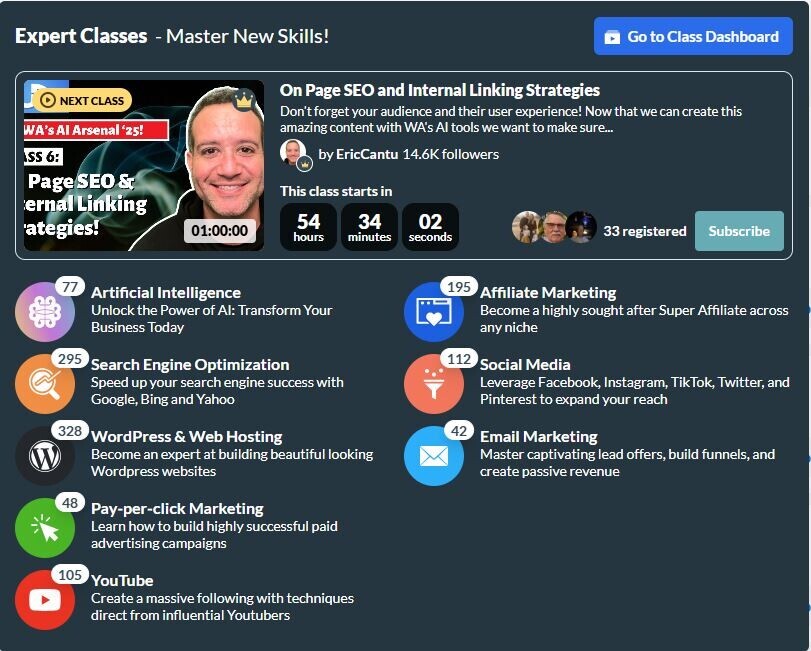The width and height of the screenshot is (811, 651).
Task: Click the Email Marketing envelope icon
Action: [434, 456]
